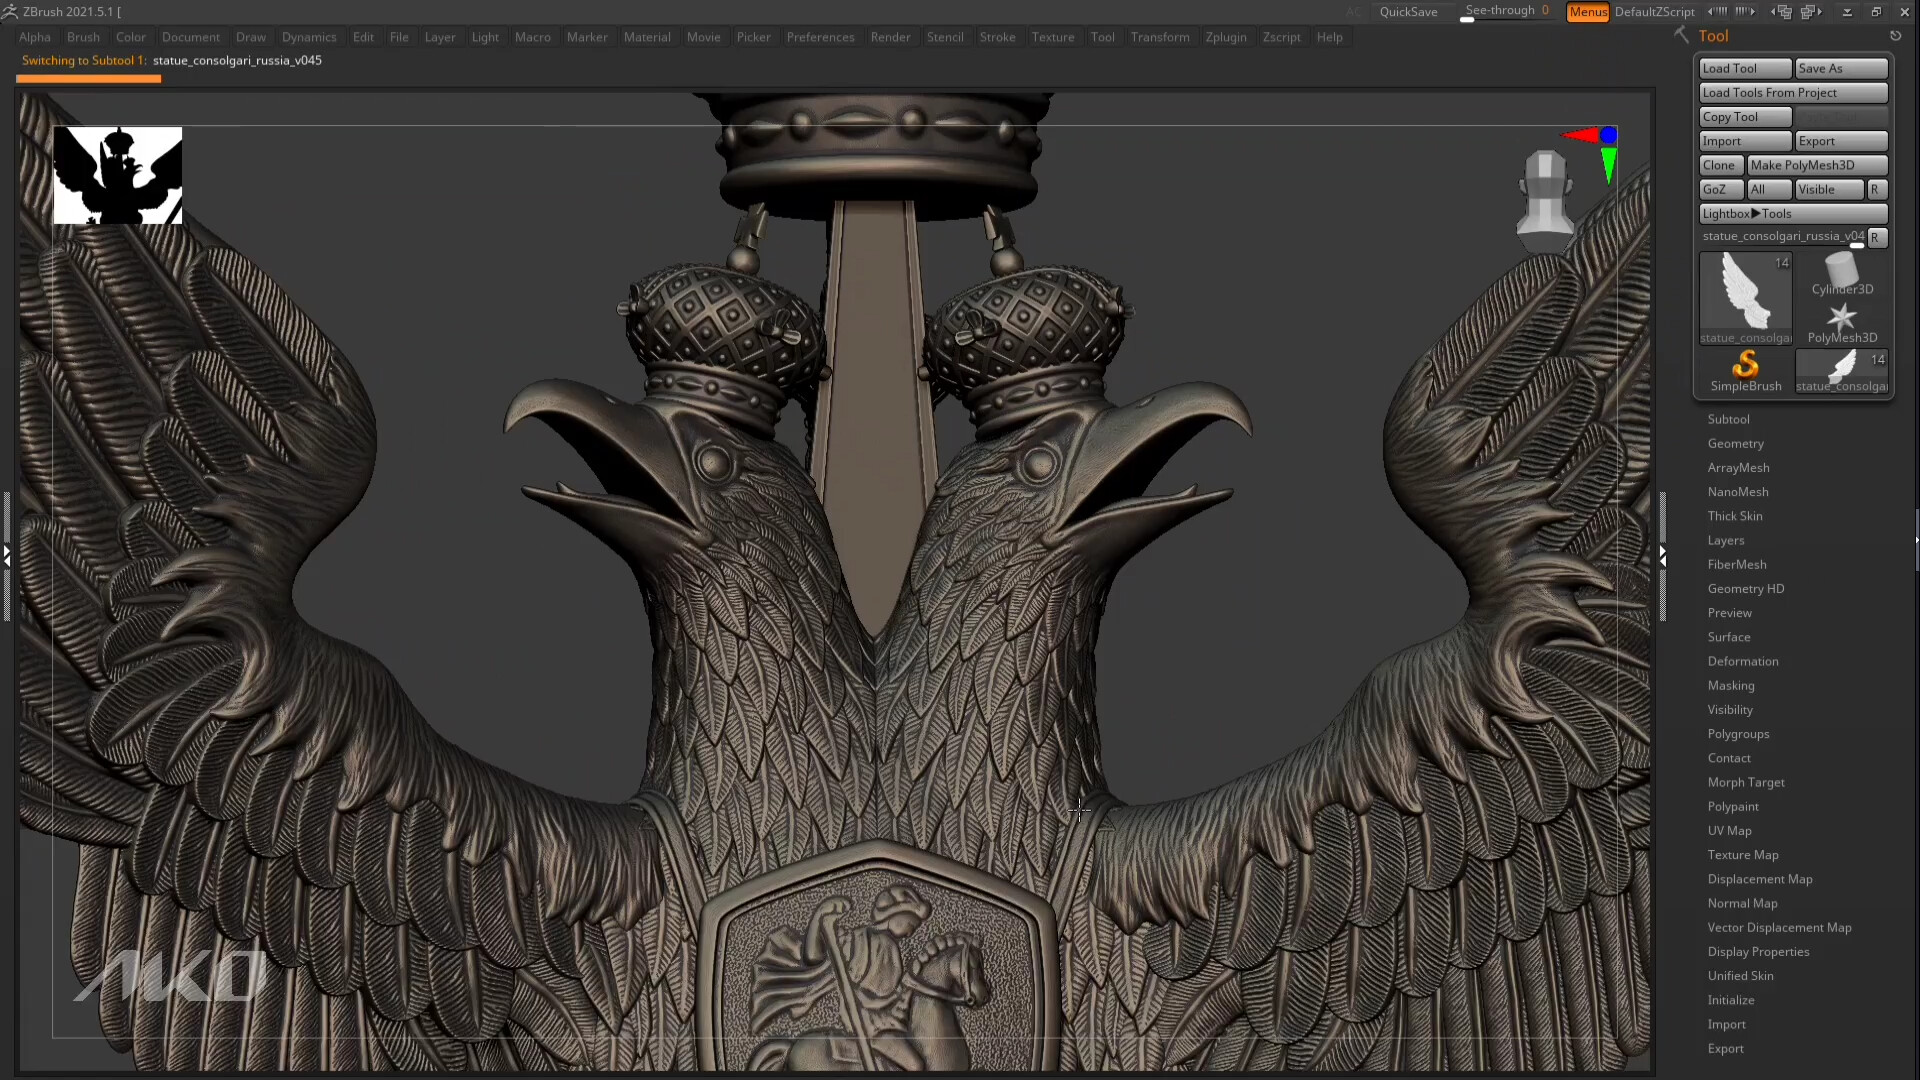Image resolution: width=1920 pixels, height=1080 pixels.
Task: Open the Morph Target section
Action: click(x=1746, y=782)
